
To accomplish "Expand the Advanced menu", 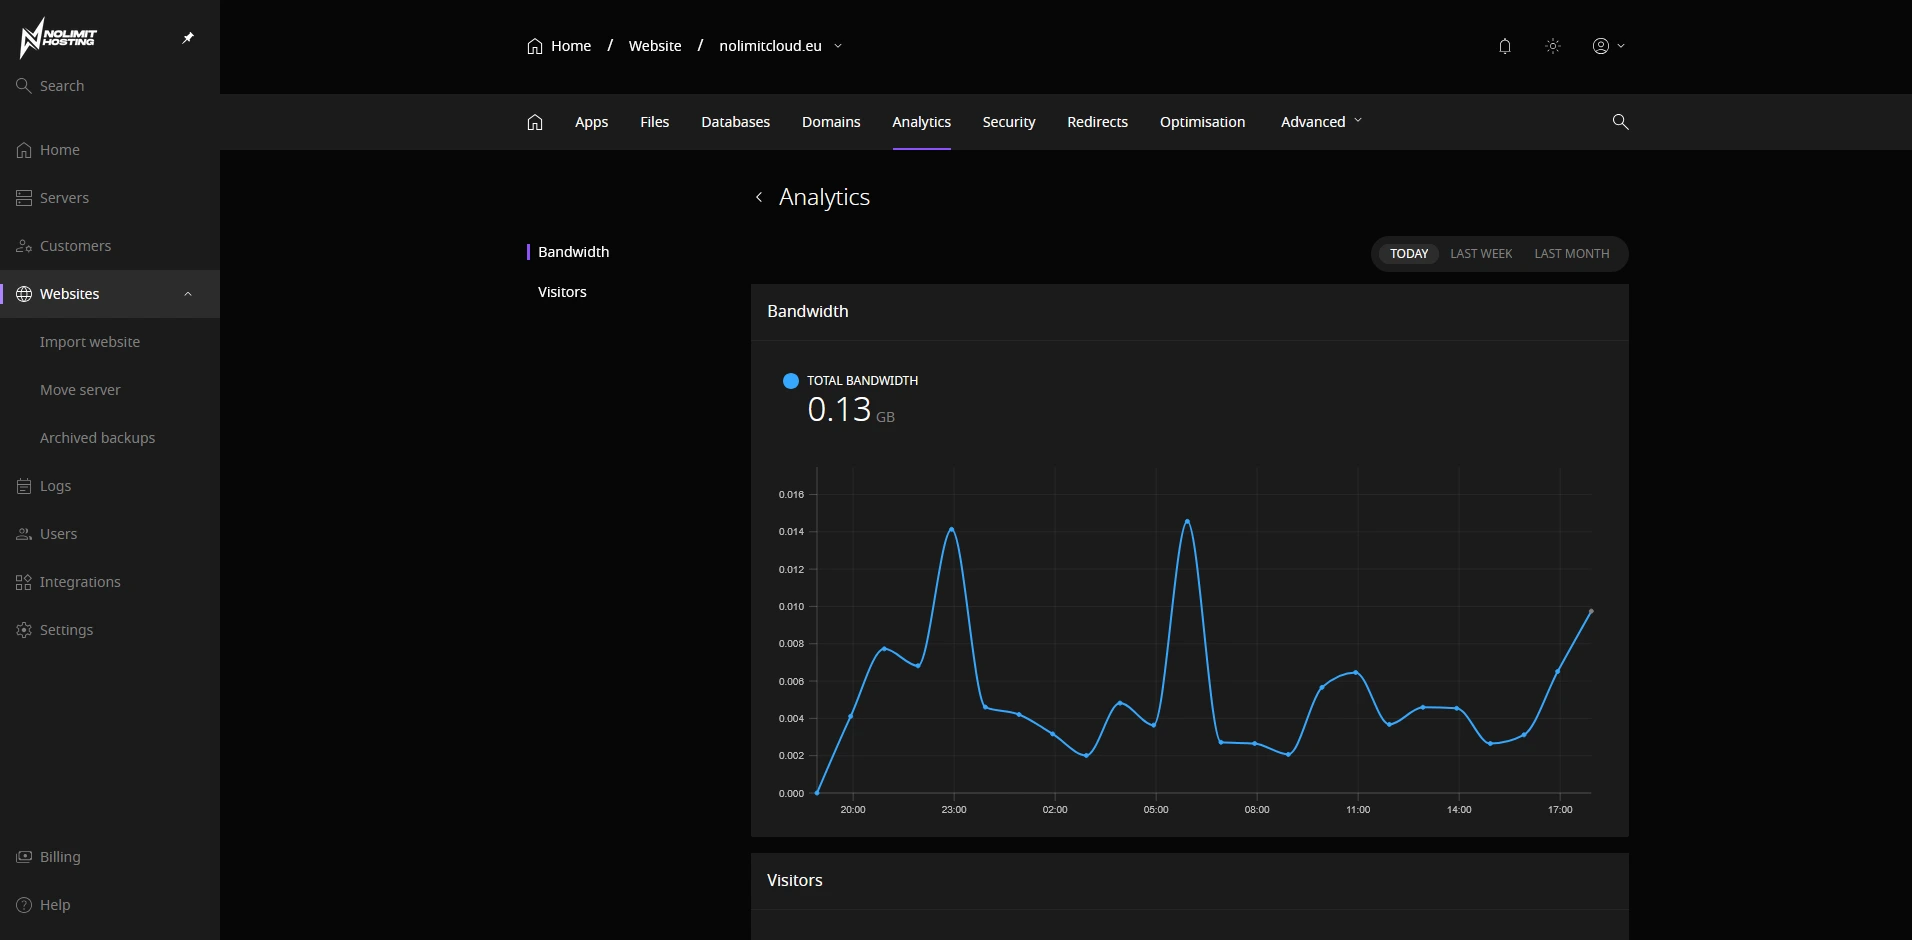I will (x=1321, y=122).
